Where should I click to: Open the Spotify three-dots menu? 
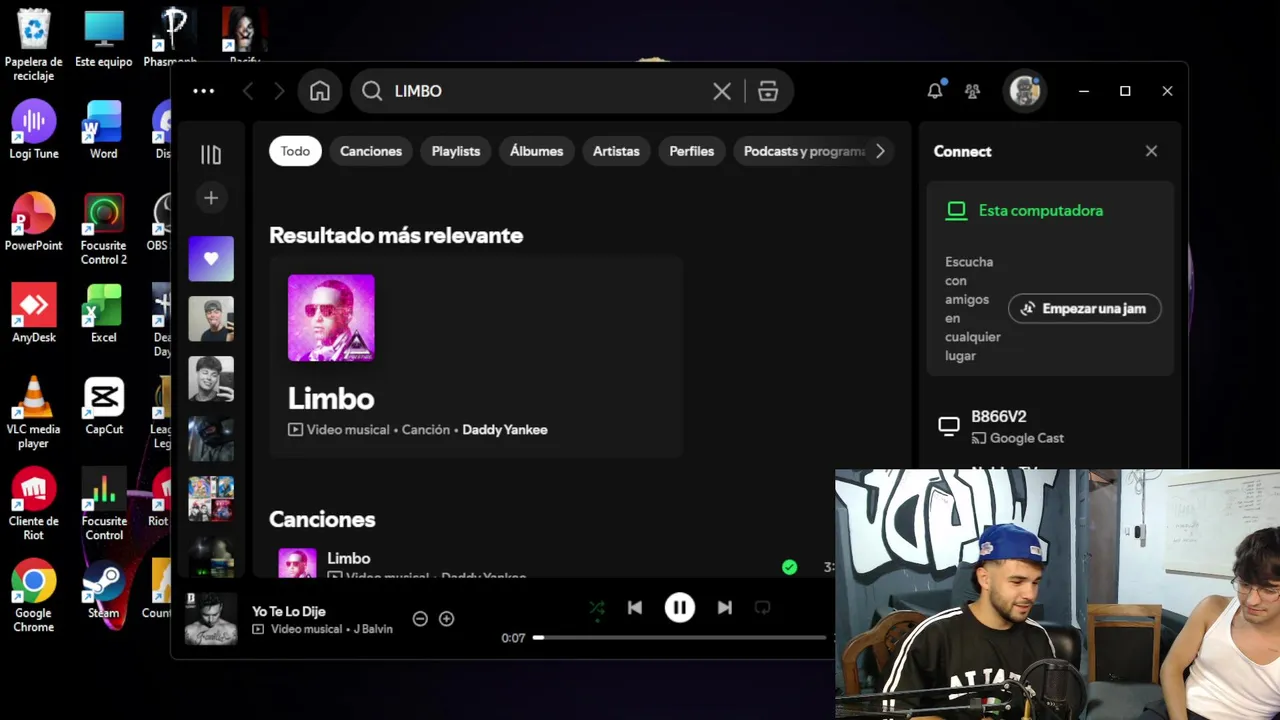pyautogui.click(x=203, y=91)
